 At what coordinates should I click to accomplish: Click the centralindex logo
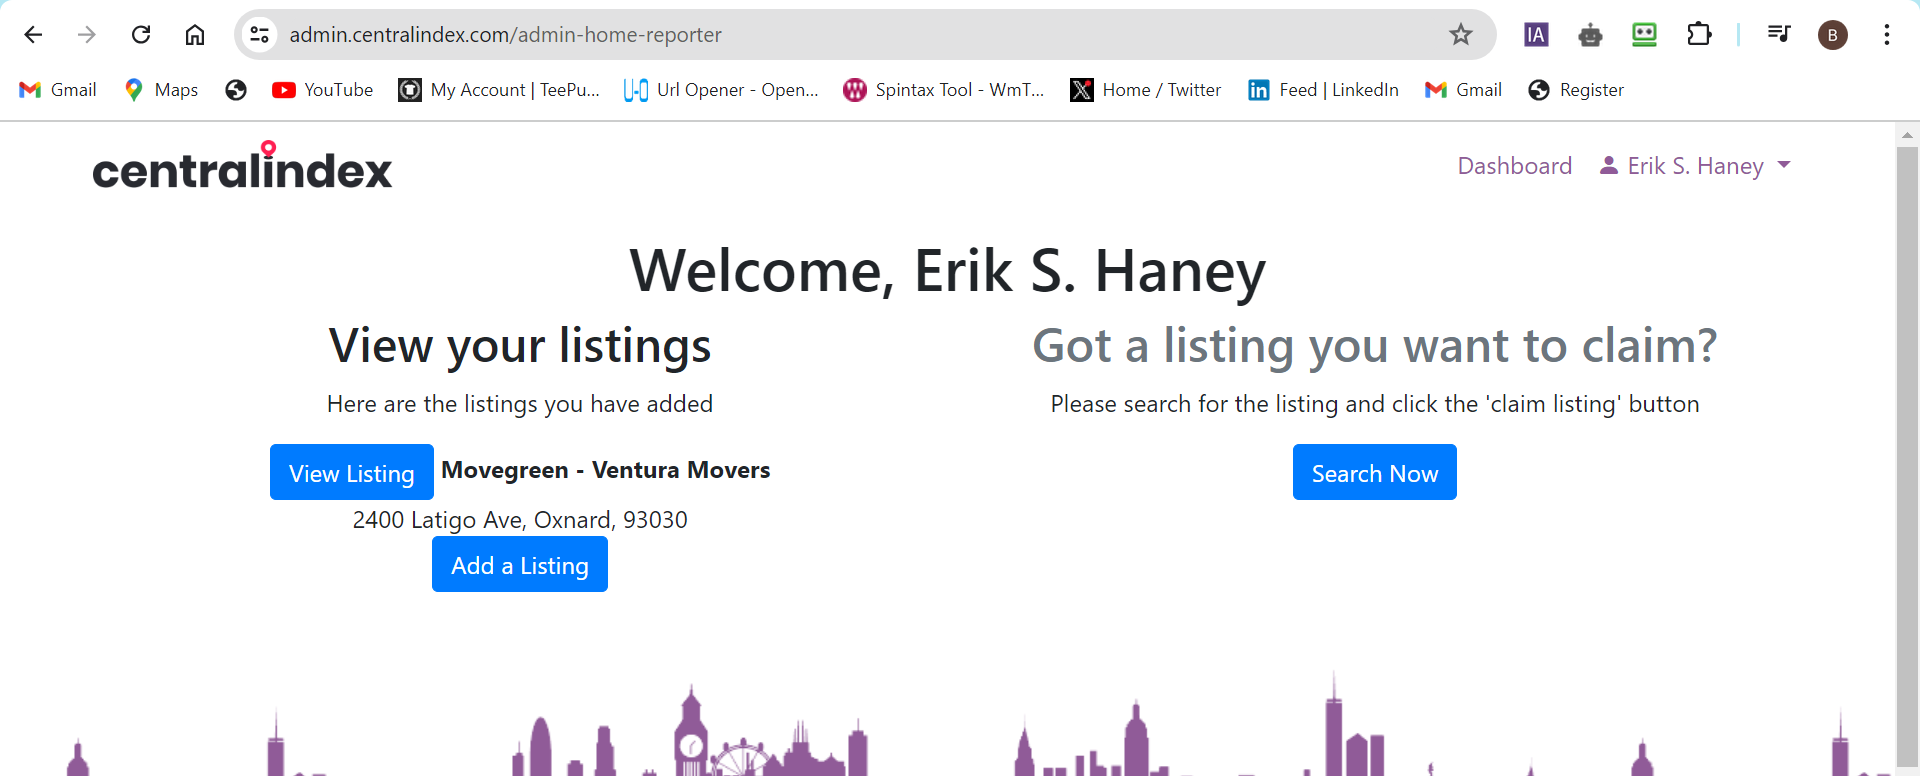point(242,166)
